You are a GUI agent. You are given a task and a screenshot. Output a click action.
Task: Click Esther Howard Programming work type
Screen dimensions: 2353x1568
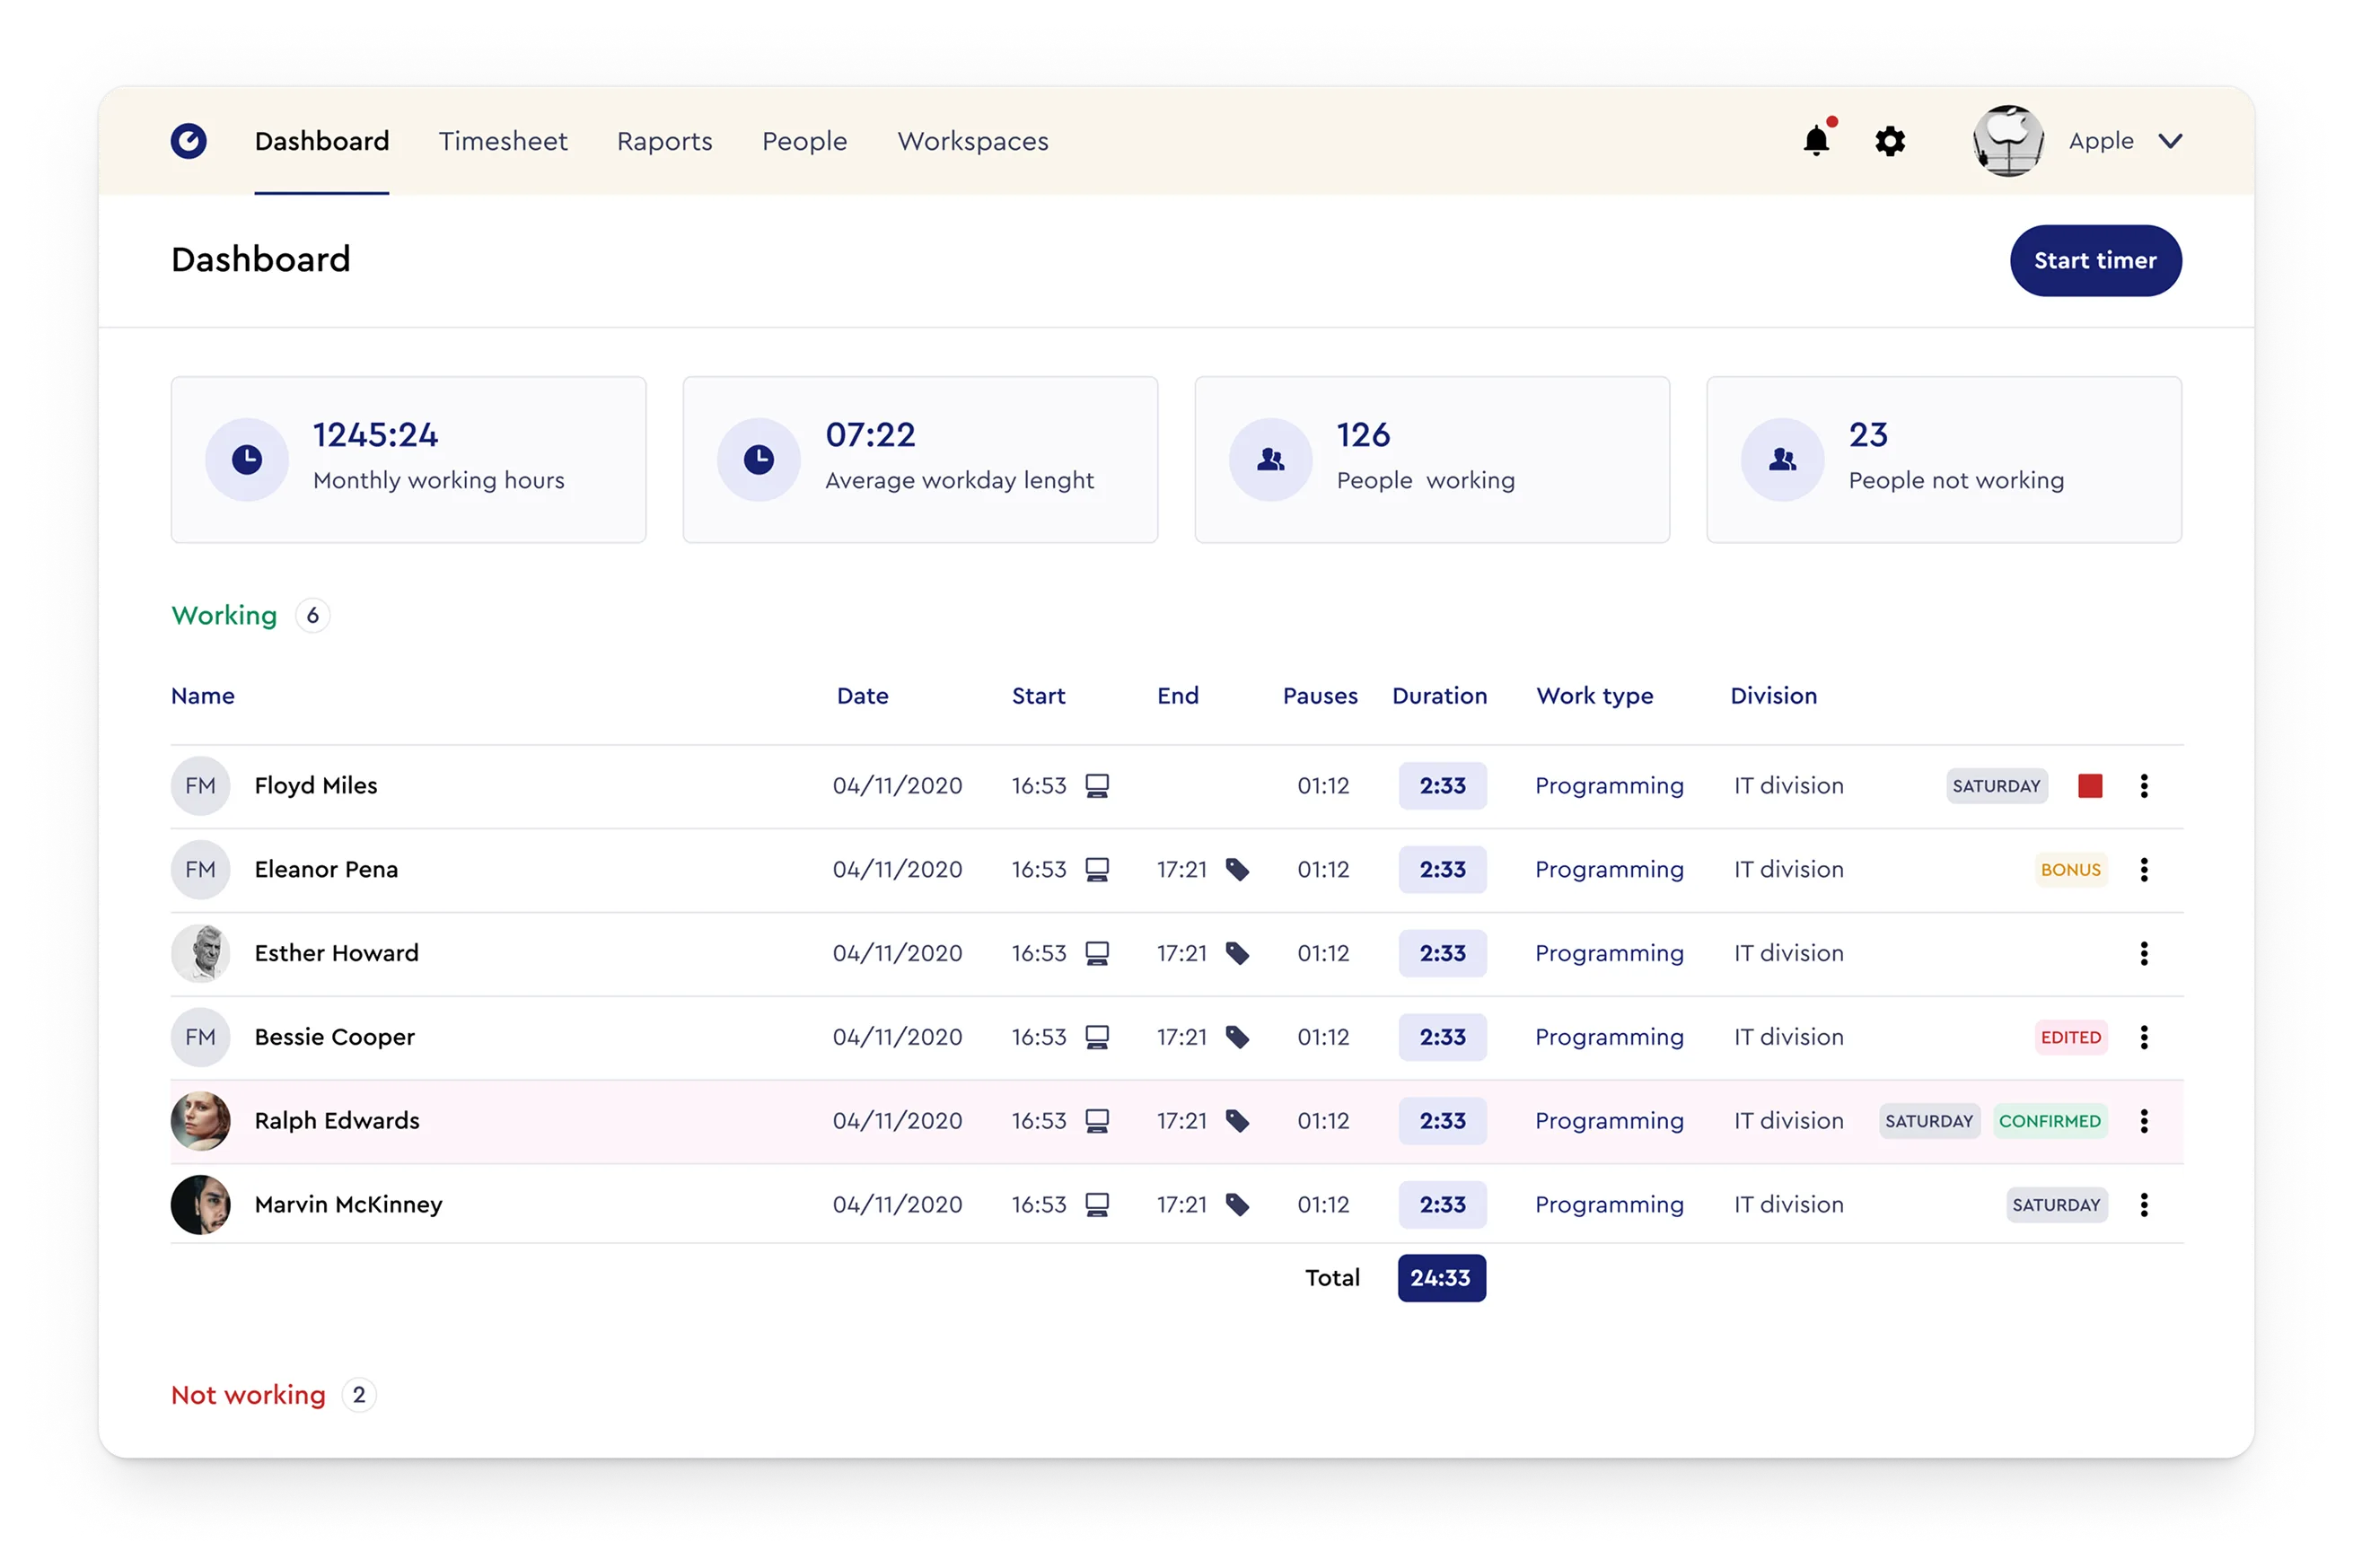click(x=1609, y=953)
